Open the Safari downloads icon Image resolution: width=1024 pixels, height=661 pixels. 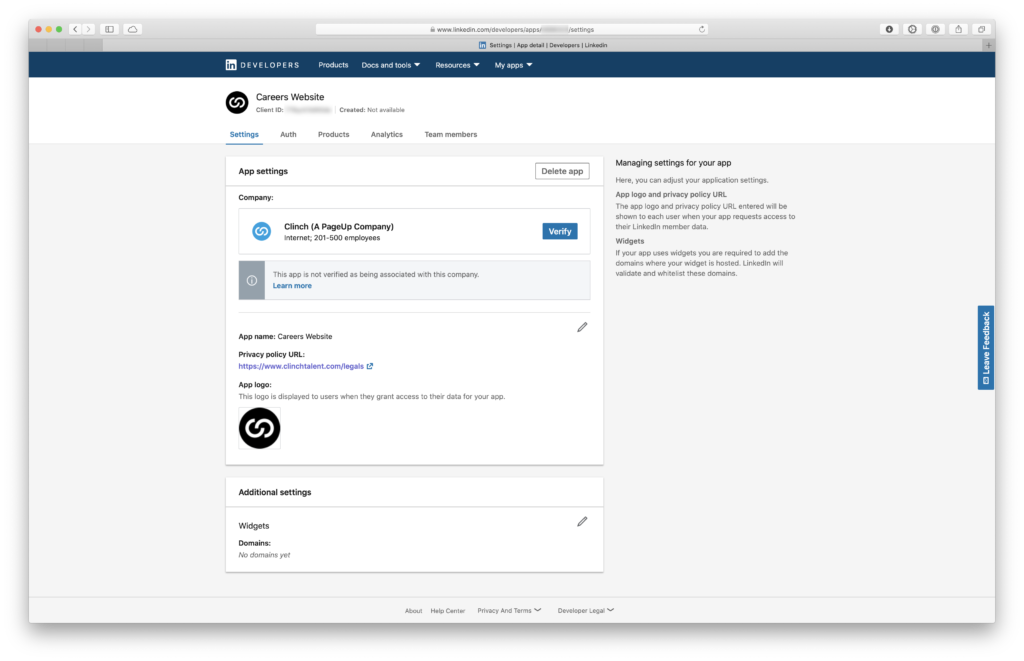[889, 29]
